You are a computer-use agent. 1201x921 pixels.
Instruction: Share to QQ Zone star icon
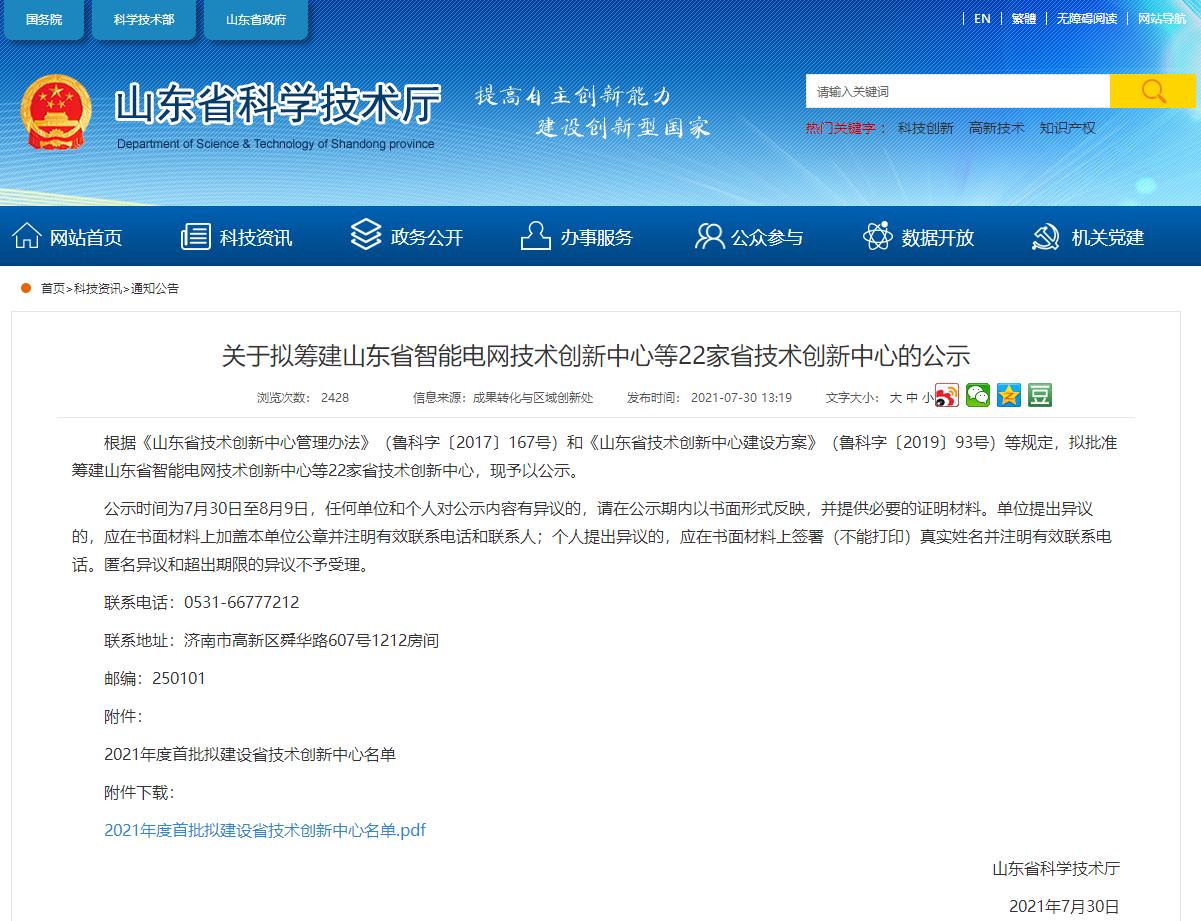tap(1008, 396)
